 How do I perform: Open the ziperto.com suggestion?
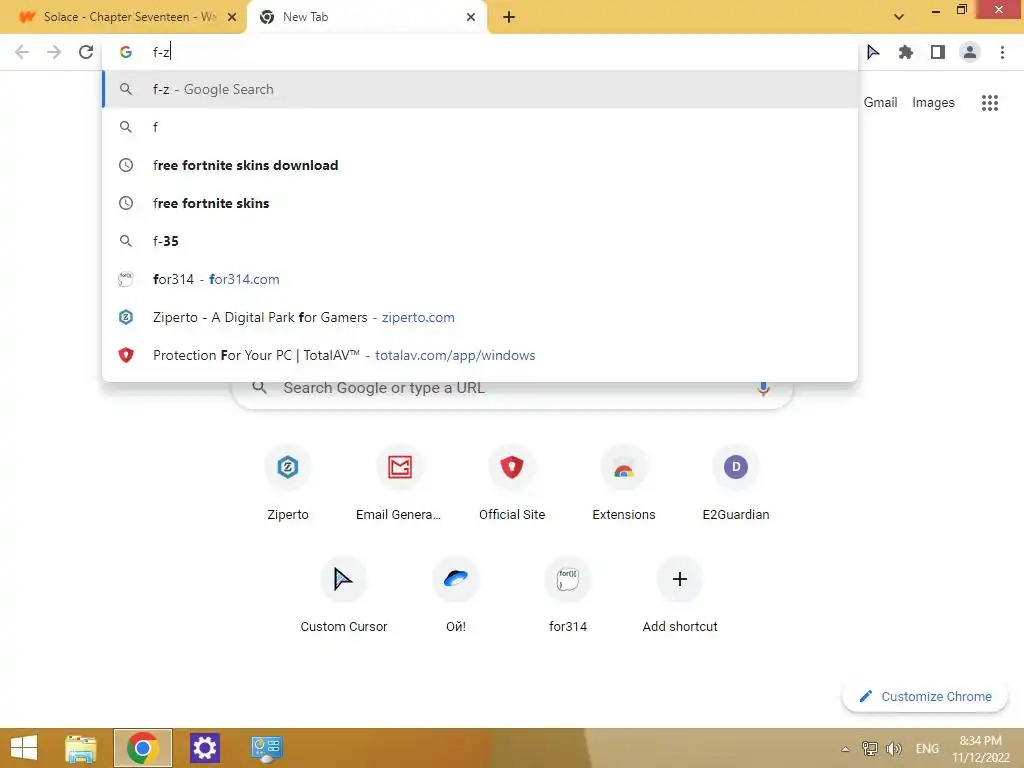tap(480, 317)
